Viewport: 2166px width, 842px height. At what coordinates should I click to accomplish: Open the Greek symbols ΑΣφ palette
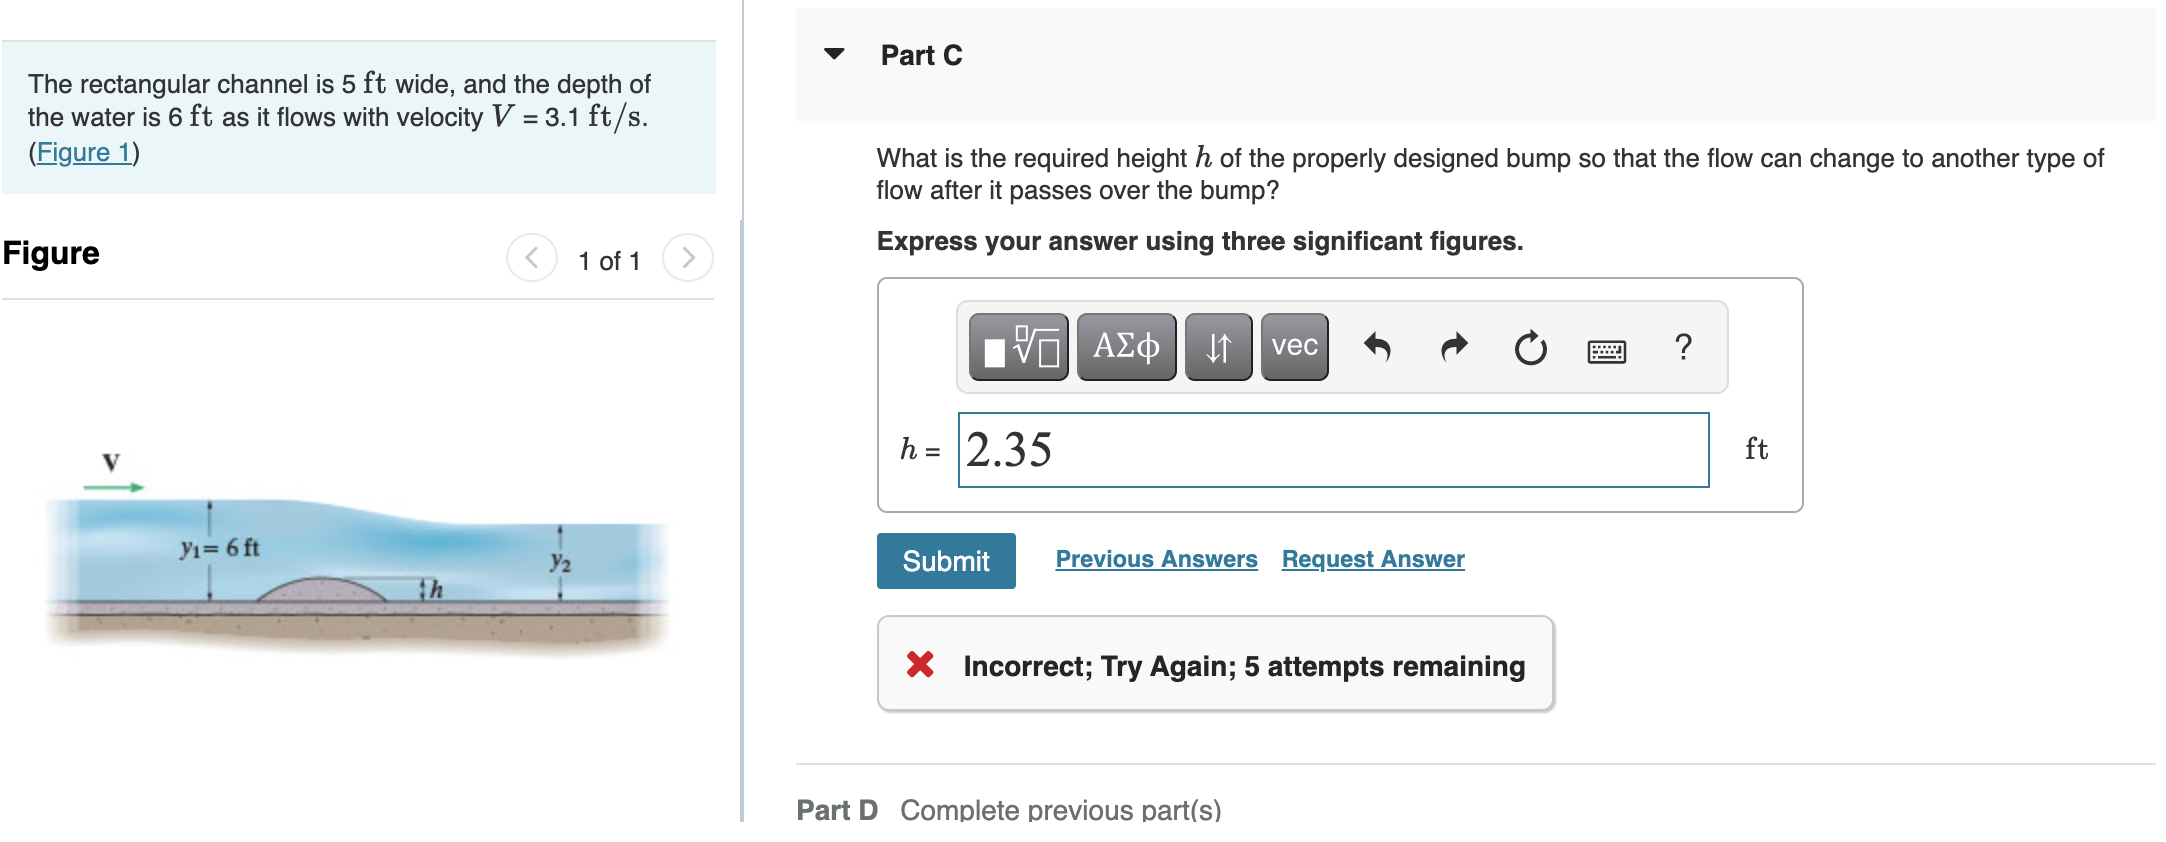(1126, 347)
